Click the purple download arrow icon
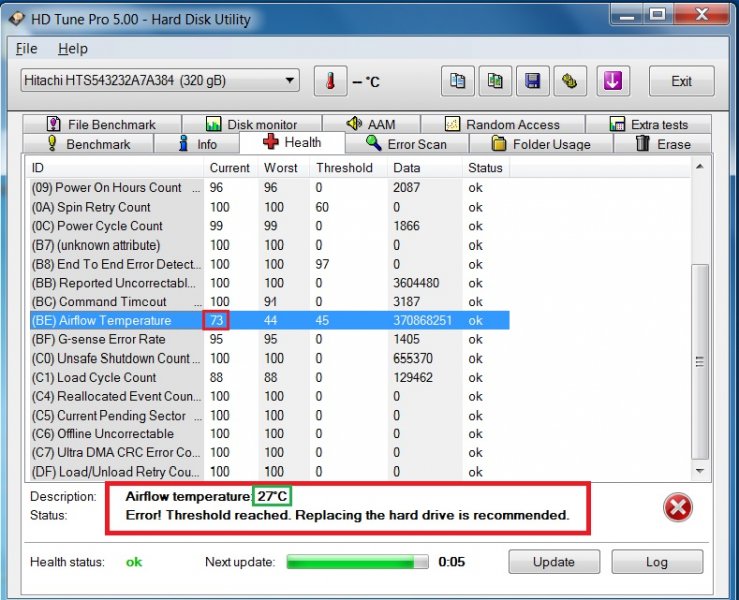The image size is (739, 600). click(613, 81)
